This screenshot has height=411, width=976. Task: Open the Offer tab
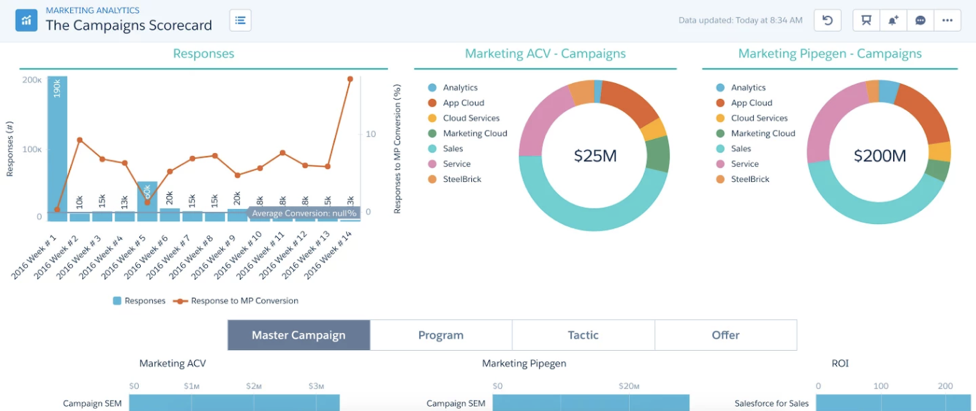725,335
